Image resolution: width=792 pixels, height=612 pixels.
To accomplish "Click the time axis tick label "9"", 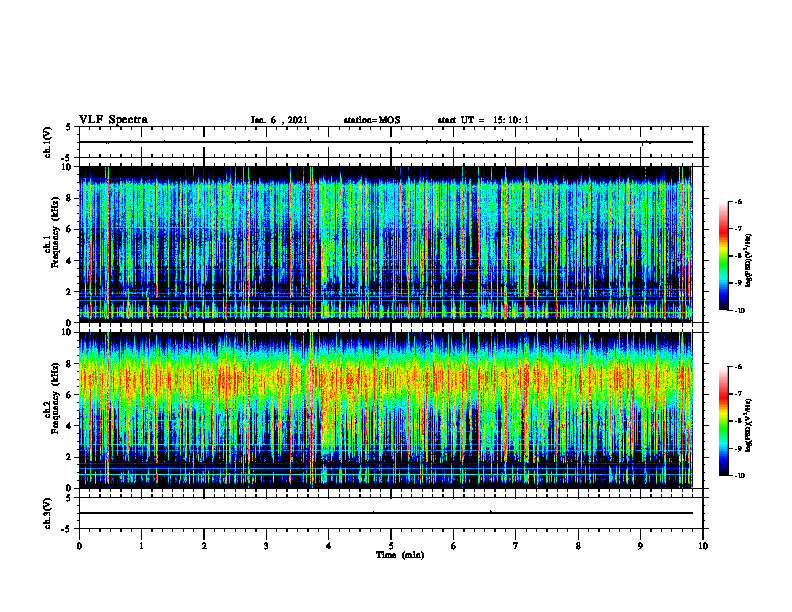I will tap(640, 546).
